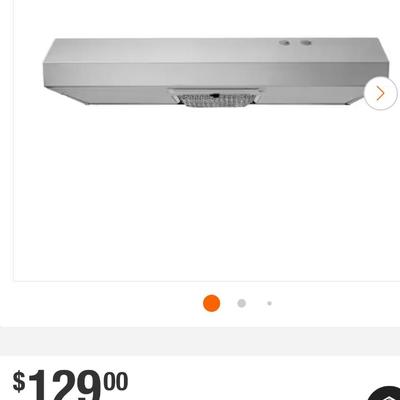
Task: Click the gray divider band above price
Action: (x=200, y=341)
